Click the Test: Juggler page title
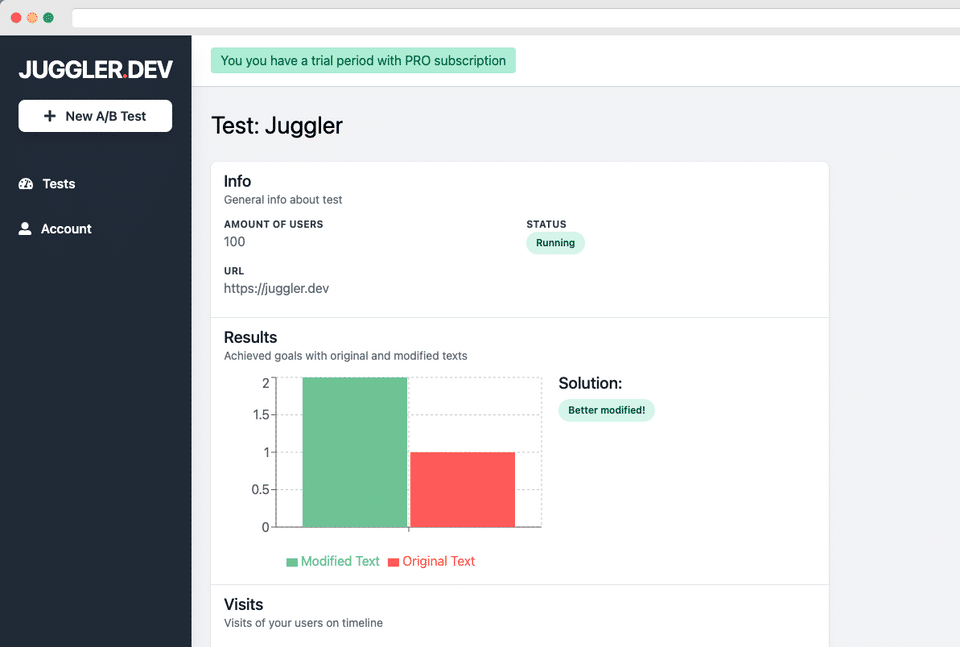The height and width of the screenshot is (647, 960). [x=277, y=126]
